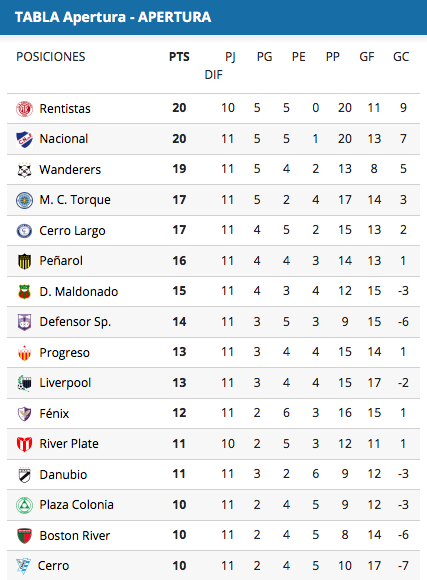
Task: Click the Rentistas club crest icon
Action: tap(24, 109)
